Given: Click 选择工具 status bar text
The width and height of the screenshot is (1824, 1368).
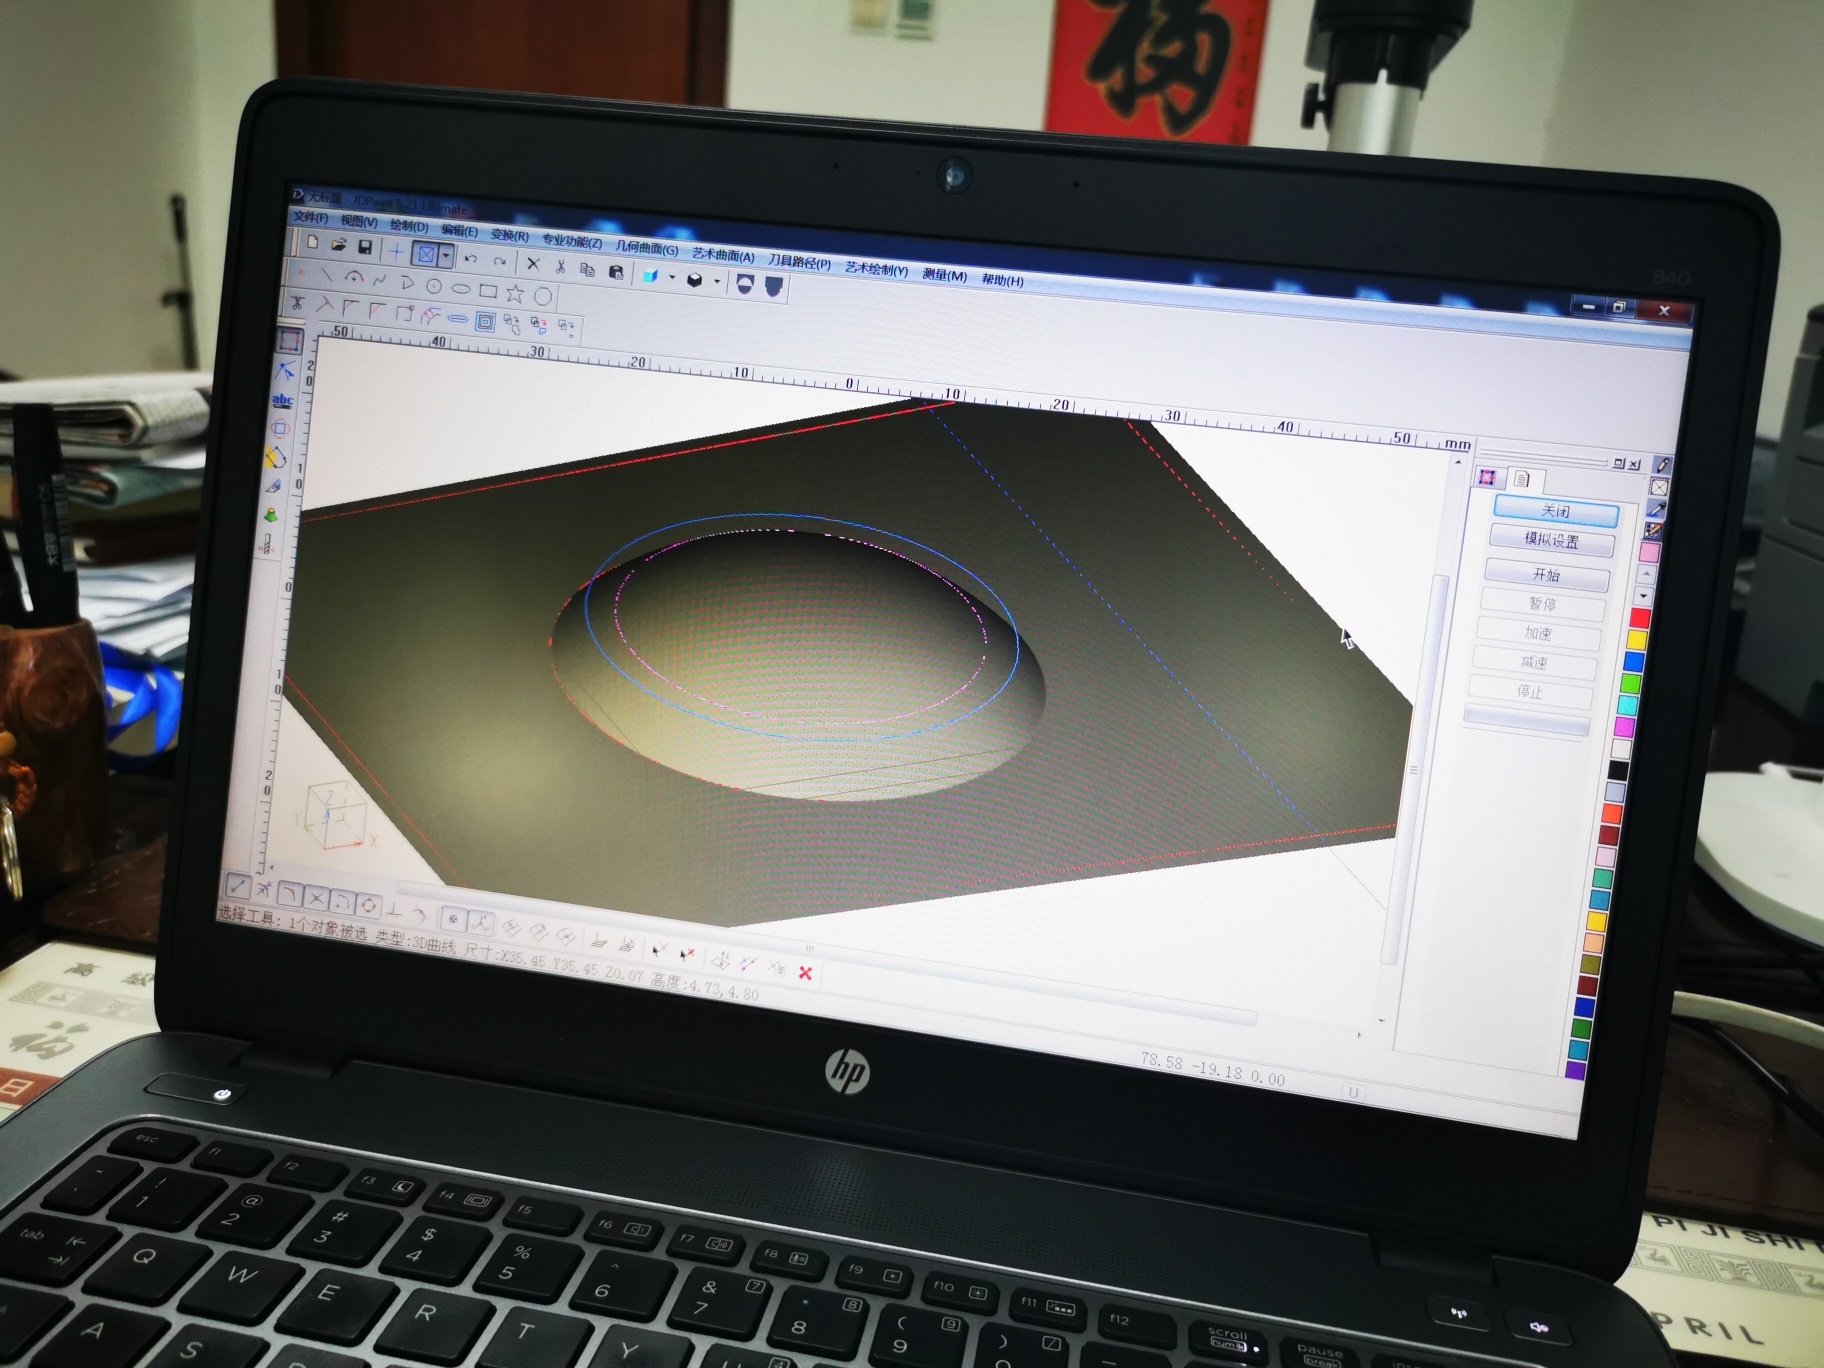Looking at the screenshot, I should [x=247, y=917].
